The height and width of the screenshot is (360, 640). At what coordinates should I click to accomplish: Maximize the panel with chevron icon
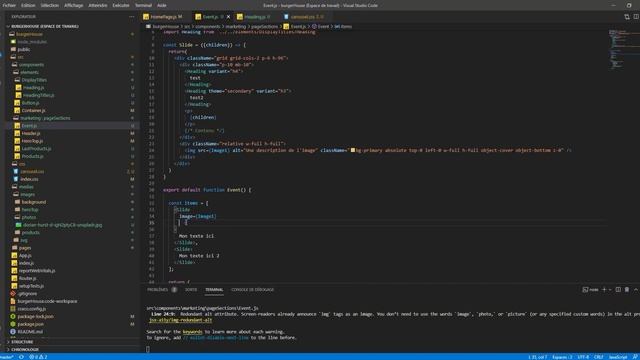[x=636, y=290]
